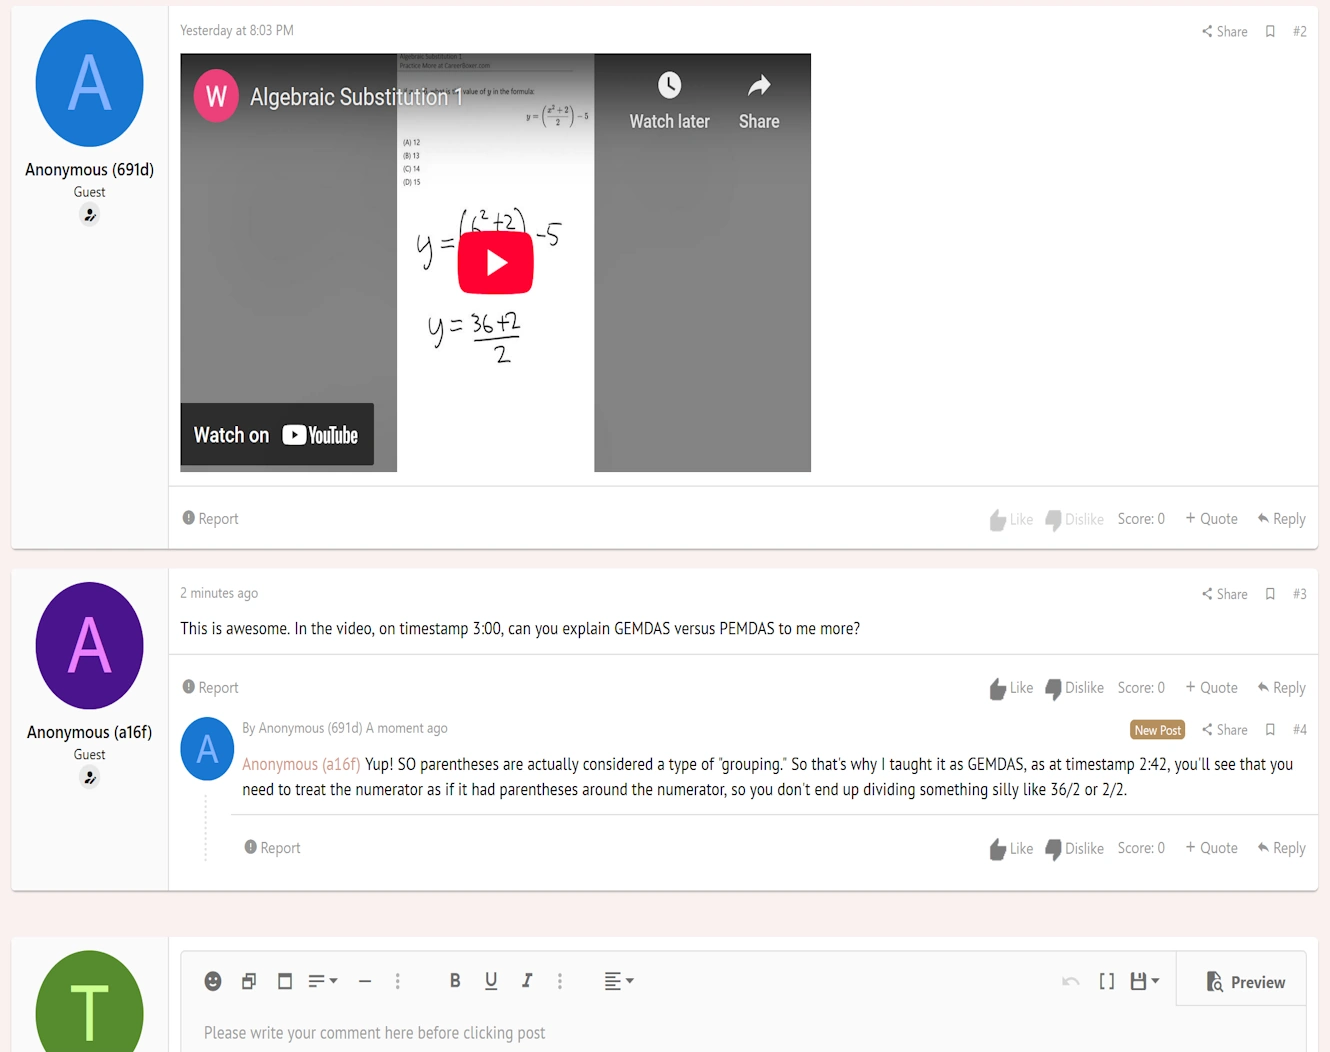Quote post #4
Screen dimensions: 1330x1052
(1211, 848)
